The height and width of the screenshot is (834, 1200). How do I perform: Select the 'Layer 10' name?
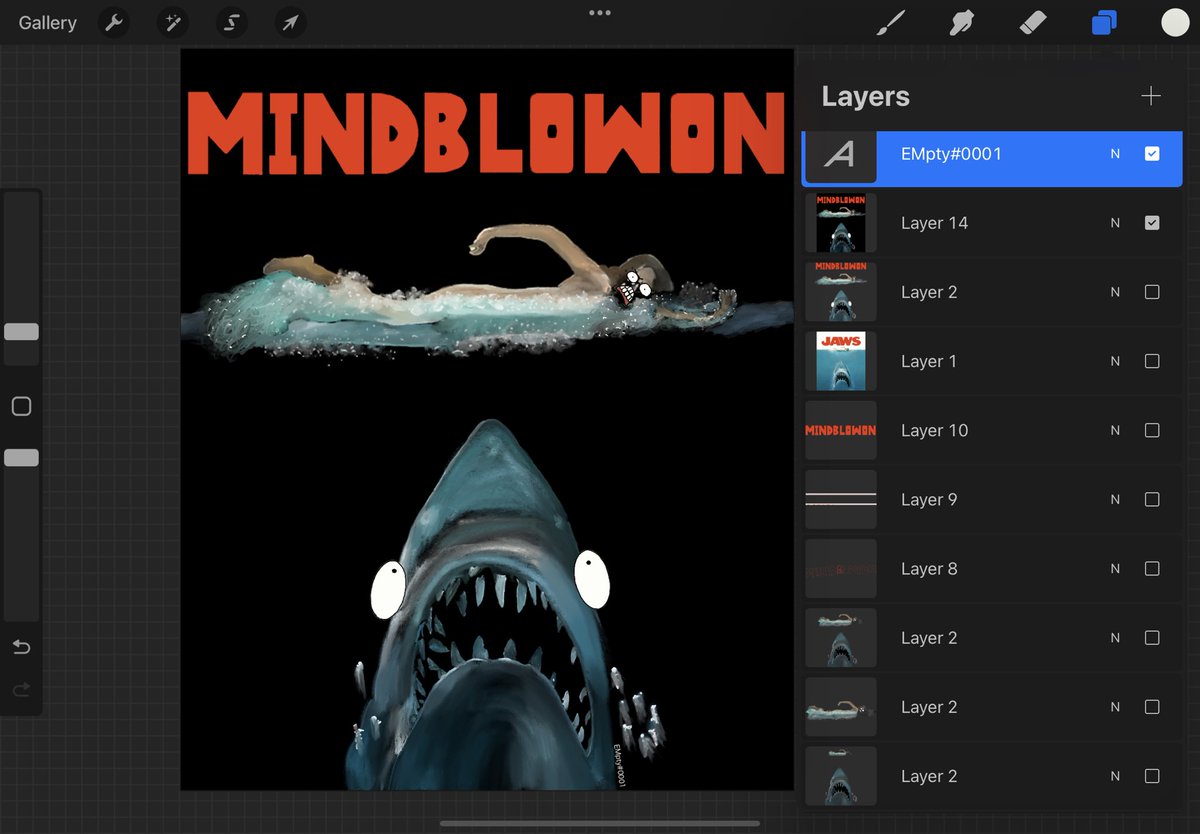coord(934,430)
